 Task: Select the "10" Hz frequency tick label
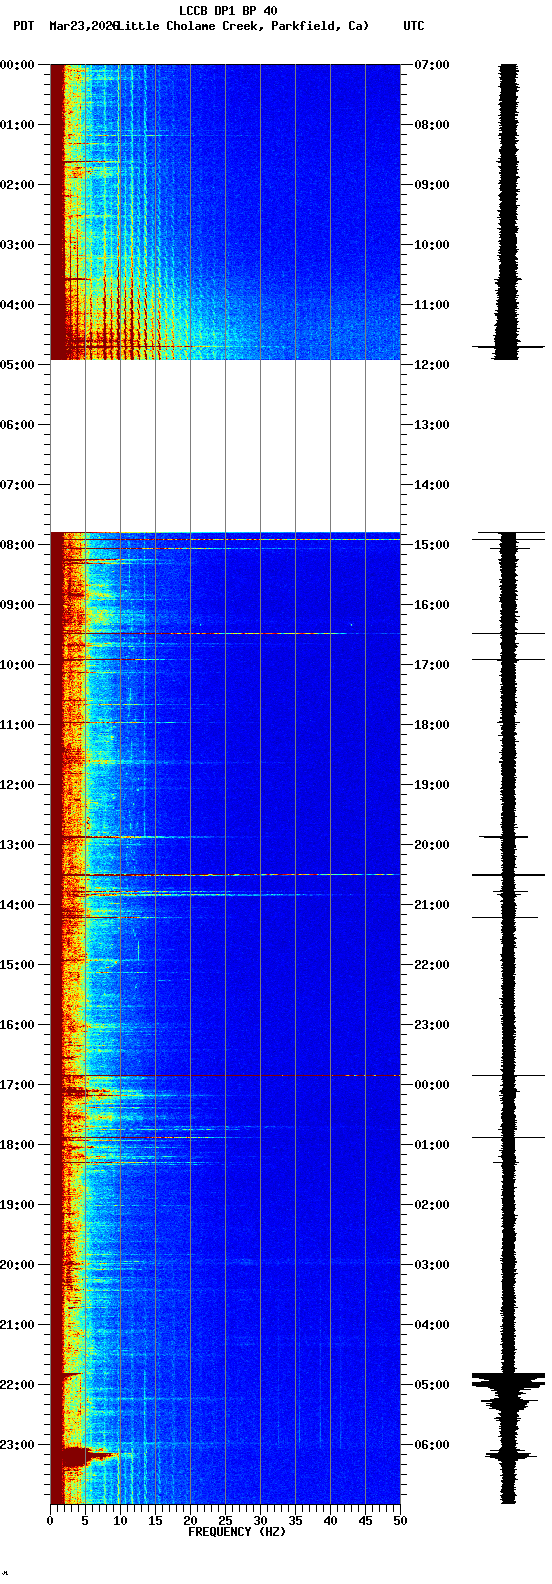(120, 1521)
